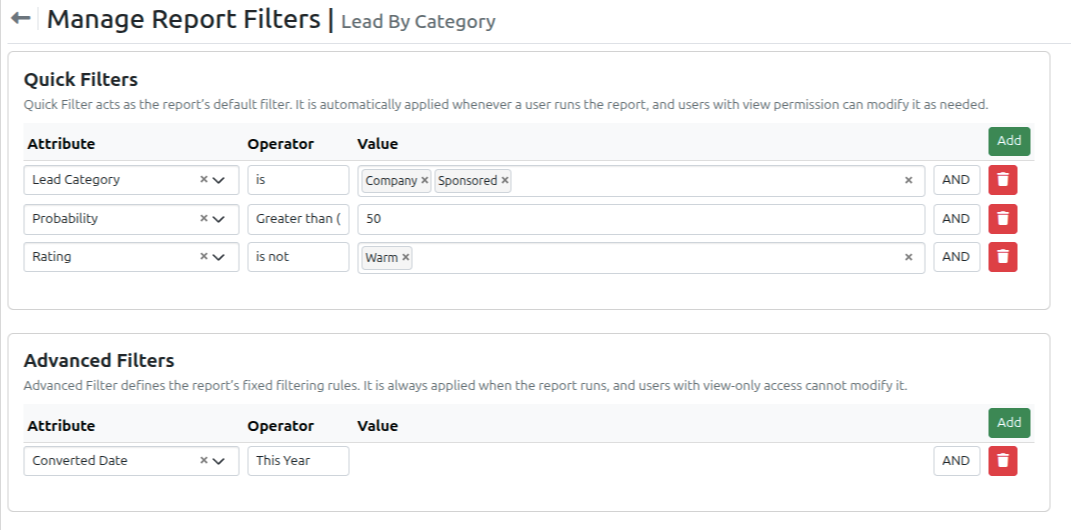Clear the Converted Date attribute selection
The image size is (1071, 530).
pos(204,460)
